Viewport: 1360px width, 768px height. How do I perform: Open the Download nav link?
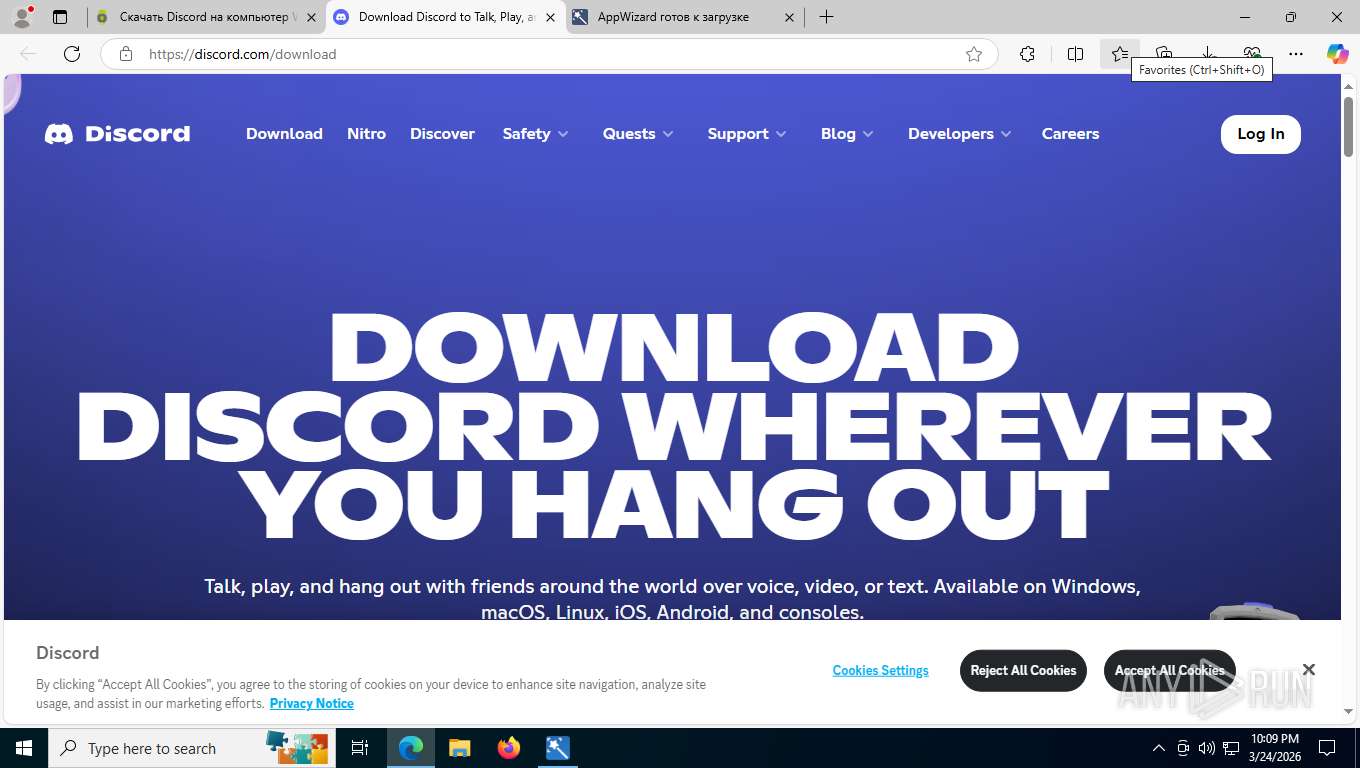click(x=284, y=134)
